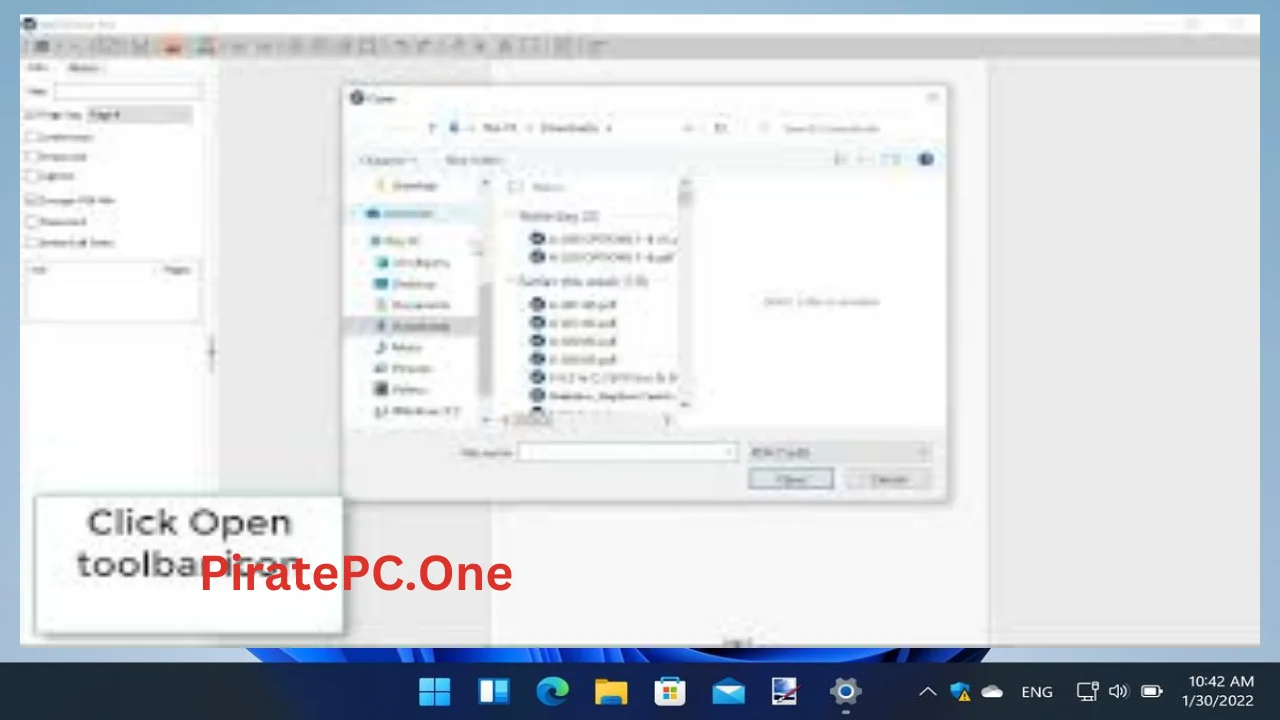The height and width of the screenshot is (720, 1280).
Task: Open the PDF file type dropdown
Action: (839, 453)
